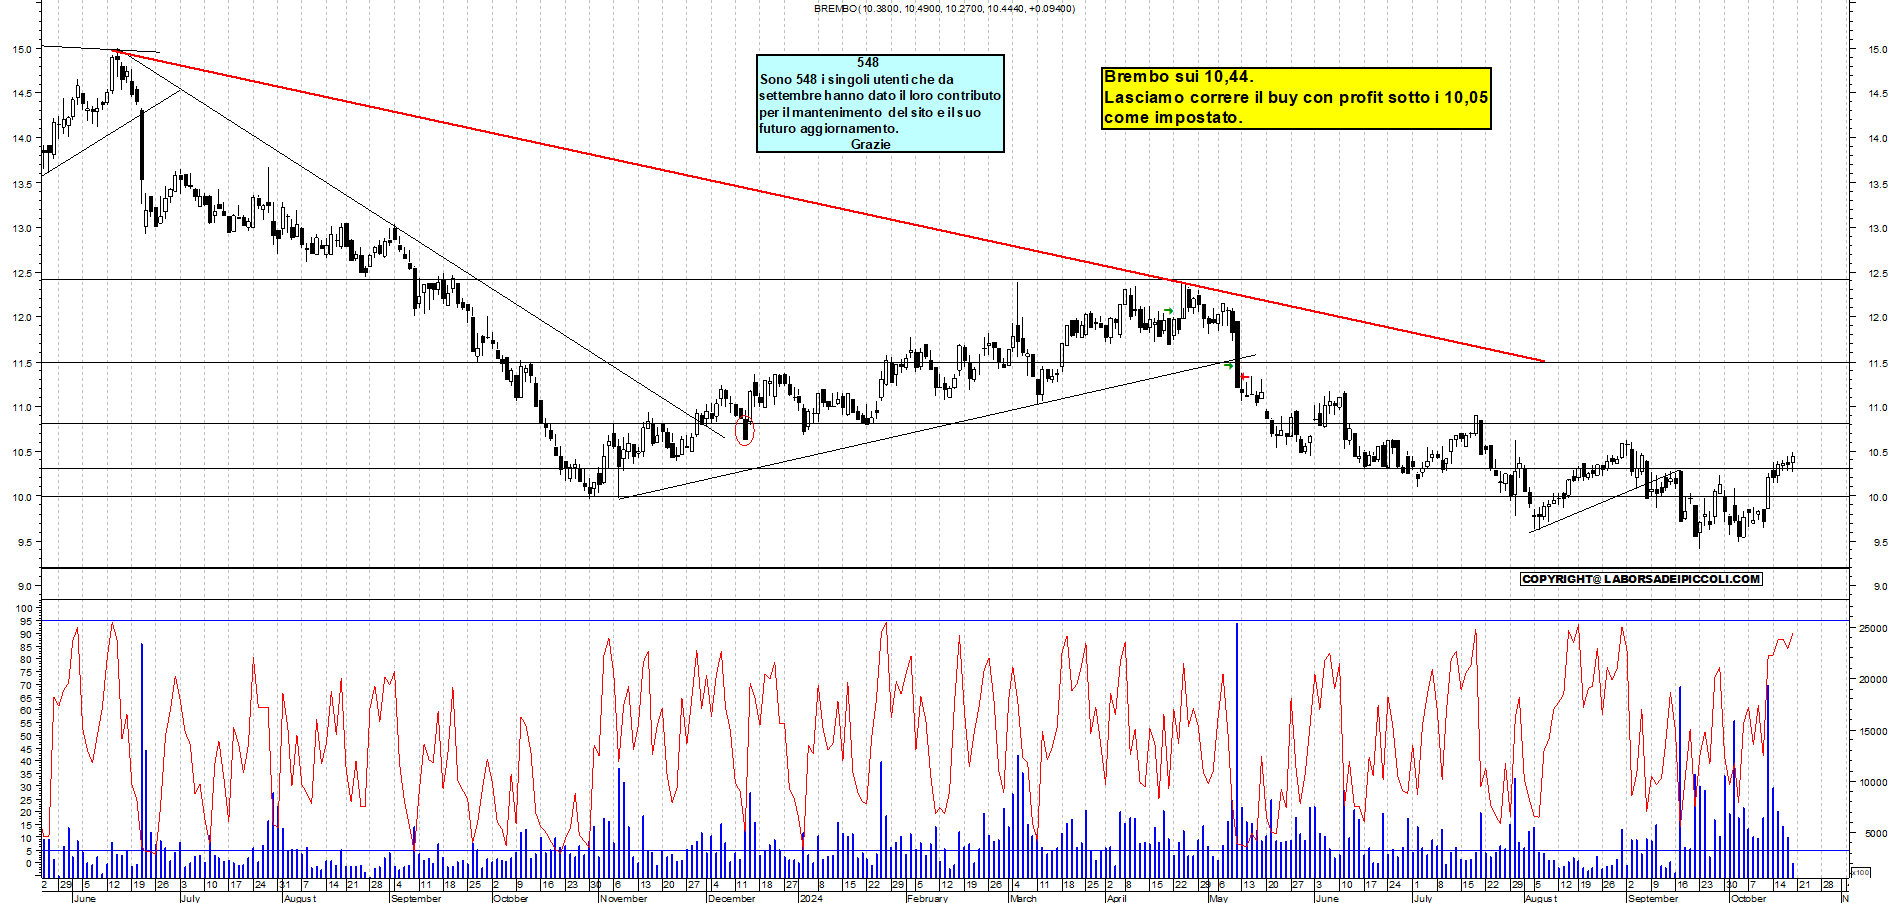Click the green arrow on the 11.5 line in May
1890x903 pixels.
point(1229,365)
